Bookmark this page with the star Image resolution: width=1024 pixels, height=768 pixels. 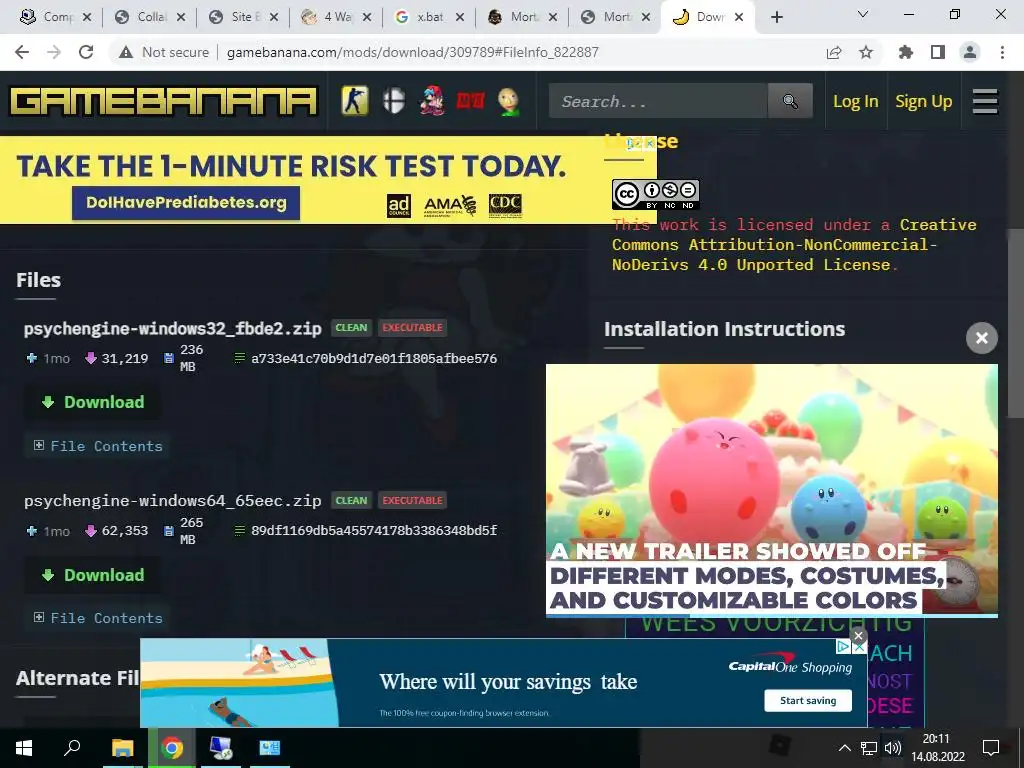pyautogui.click(x=866, y=52)
